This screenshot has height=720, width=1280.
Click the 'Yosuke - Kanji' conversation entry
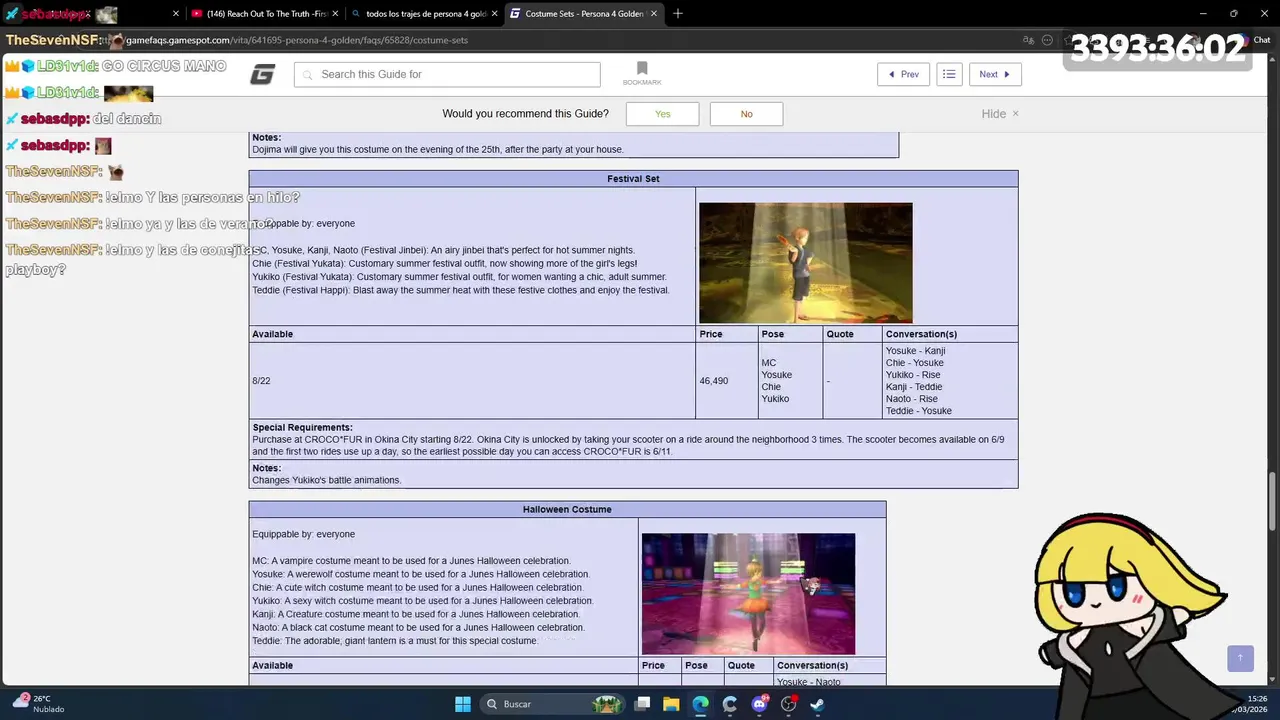[x=915, y=351]
